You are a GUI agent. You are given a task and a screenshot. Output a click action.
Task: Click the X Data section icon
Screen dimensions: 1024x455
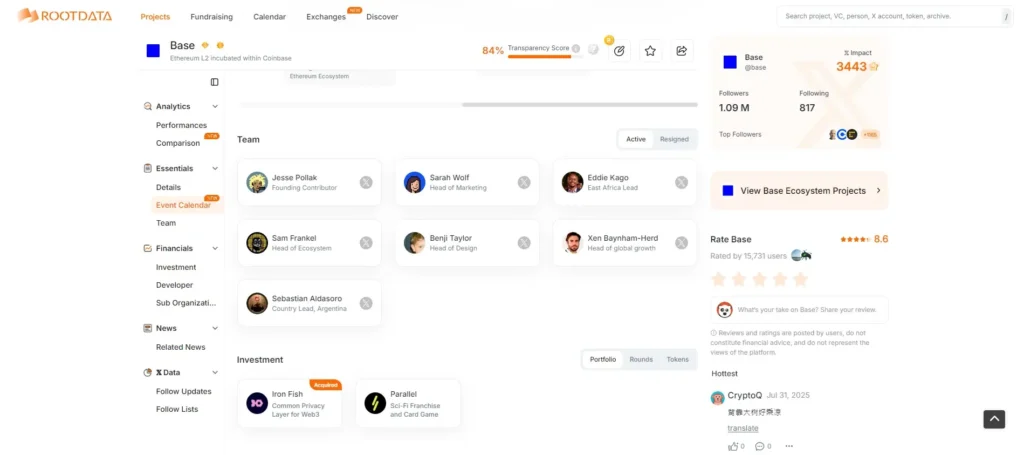(x=148, y=373)
